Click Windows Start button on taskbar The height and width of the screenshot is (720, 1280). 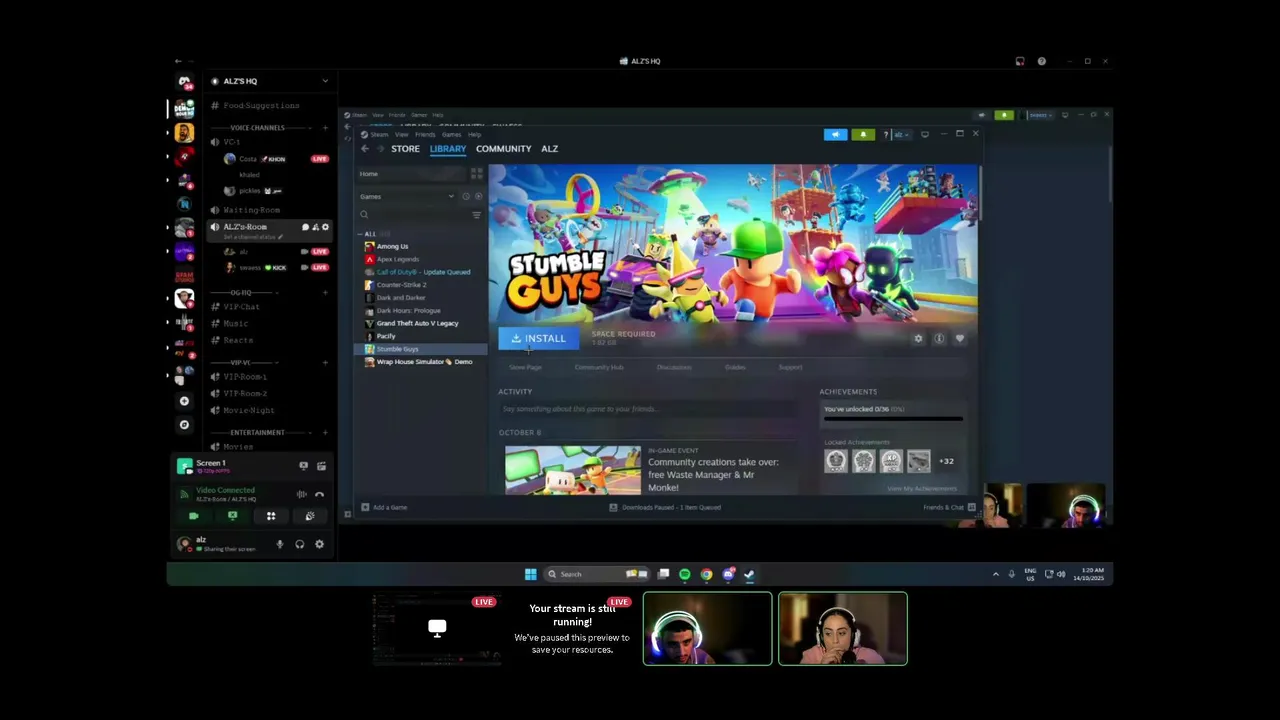tap(531, 575)
